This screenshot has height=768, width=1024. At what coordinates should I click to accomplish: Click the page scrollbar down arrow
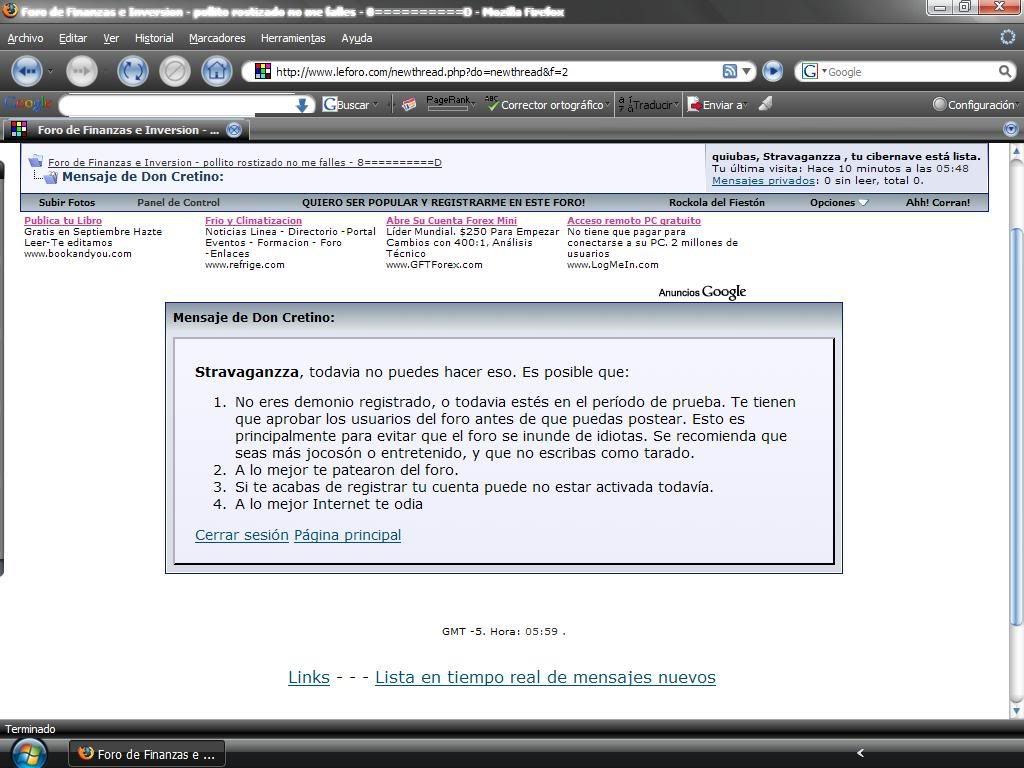(1016, 710)
